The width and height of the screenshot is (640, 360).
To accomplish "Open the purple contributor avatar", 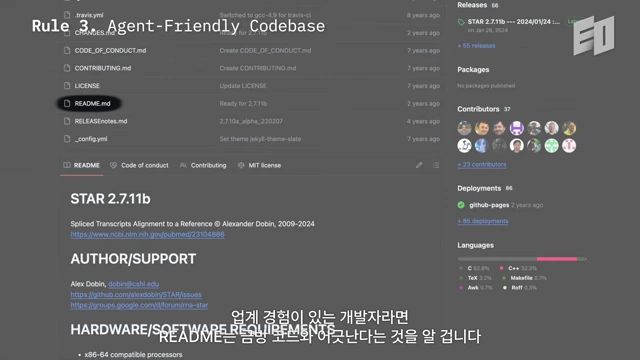I will pos(517,128).
